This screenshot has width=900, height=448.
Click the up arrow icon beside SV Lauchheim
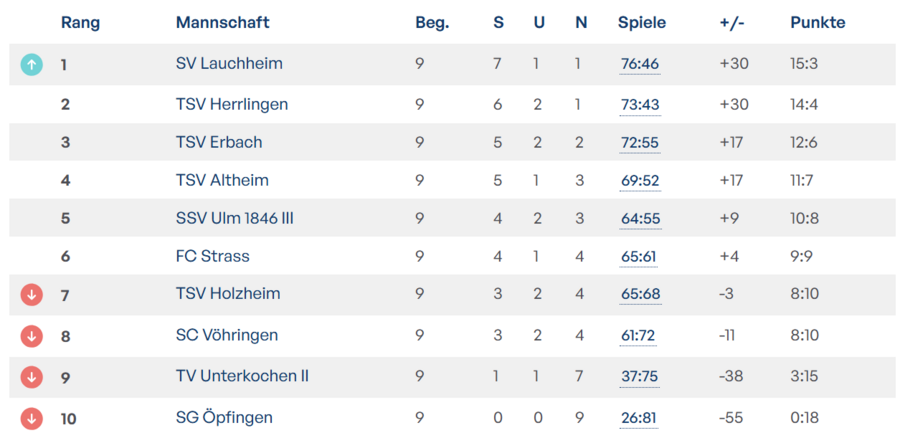tap(32, 64)
